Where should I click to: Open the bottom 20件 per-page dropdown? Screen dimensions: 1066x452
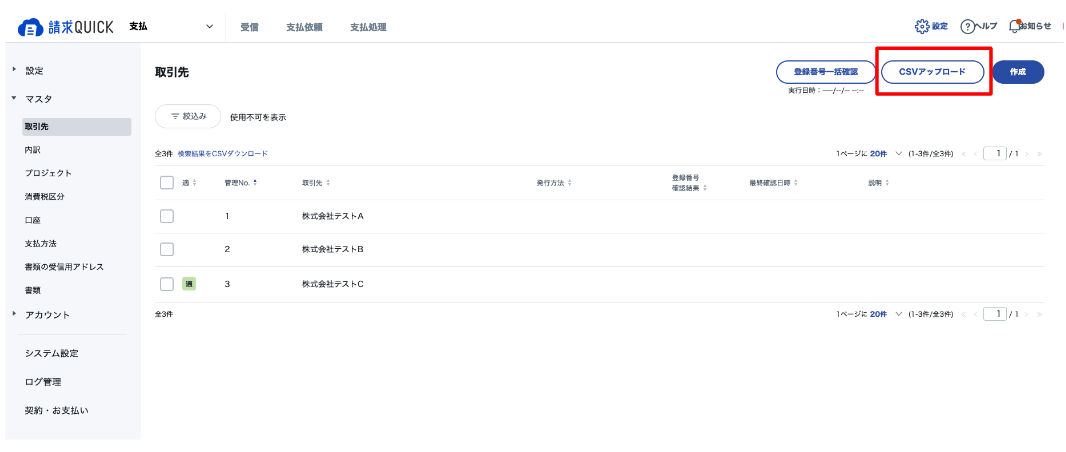[886, 314]
